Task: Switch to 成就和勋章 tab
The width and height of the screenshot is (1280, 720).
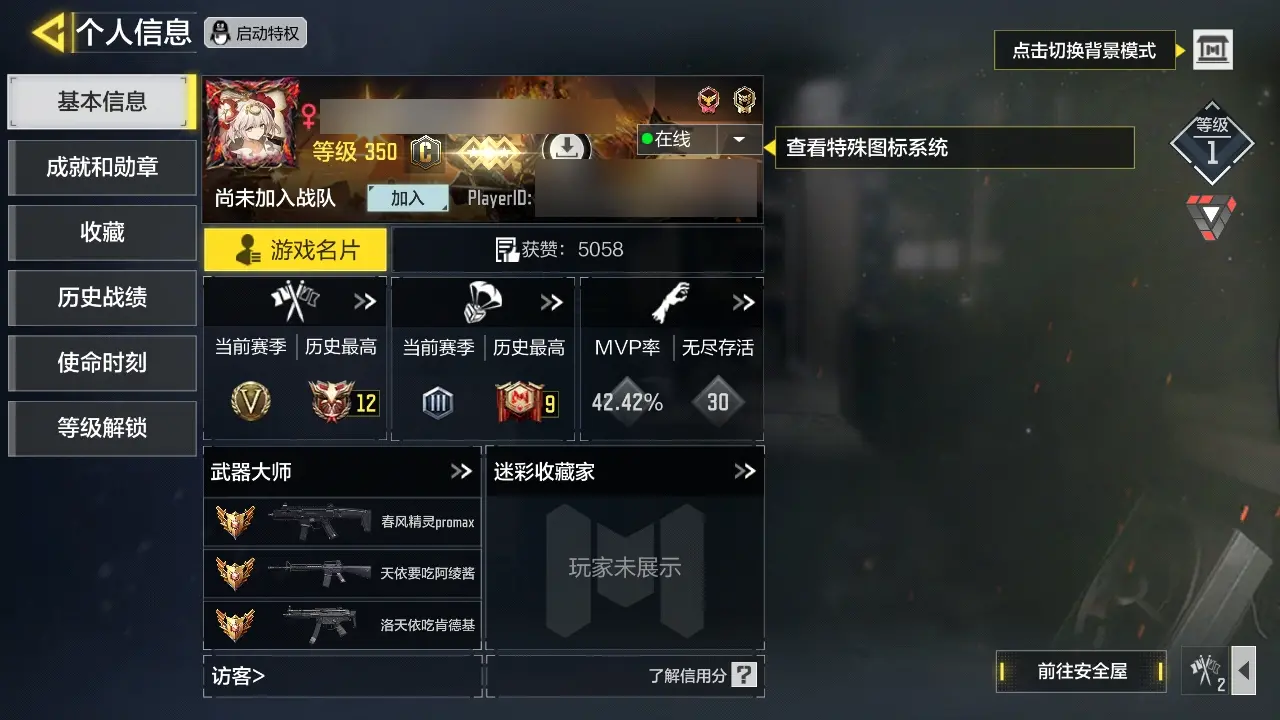Action: (x=102, y=167)
